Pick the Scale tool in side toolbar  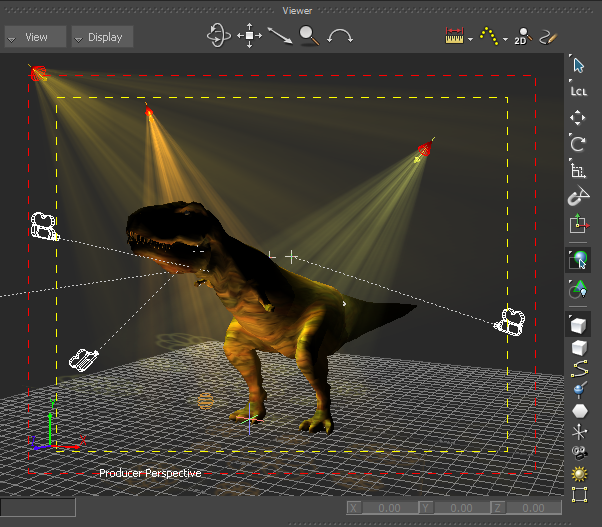click(578, 169)
